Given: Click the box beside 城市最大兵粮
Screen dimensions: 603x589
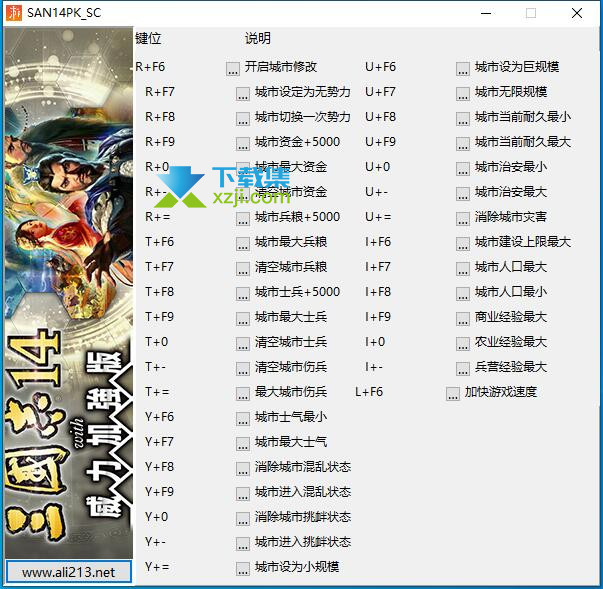Looking at the screenshot, I should pos(243,243).
